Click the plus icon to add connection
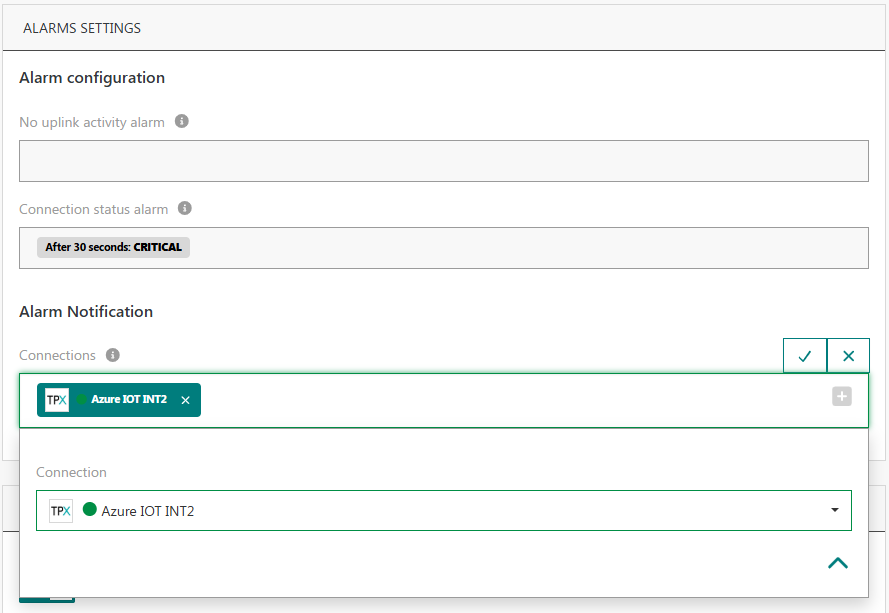 coord(842,397)
